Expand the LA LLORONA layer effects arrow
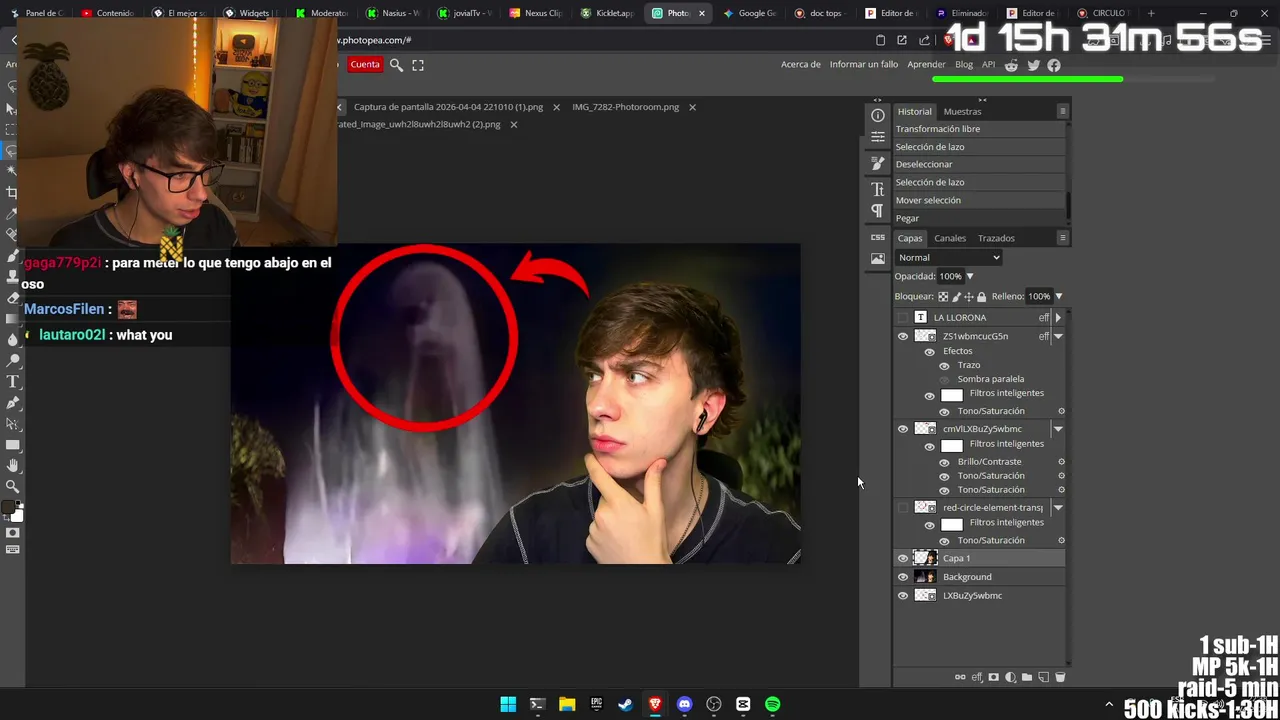This screenshot has height=720, width=1280. (x=1058, y=317)
